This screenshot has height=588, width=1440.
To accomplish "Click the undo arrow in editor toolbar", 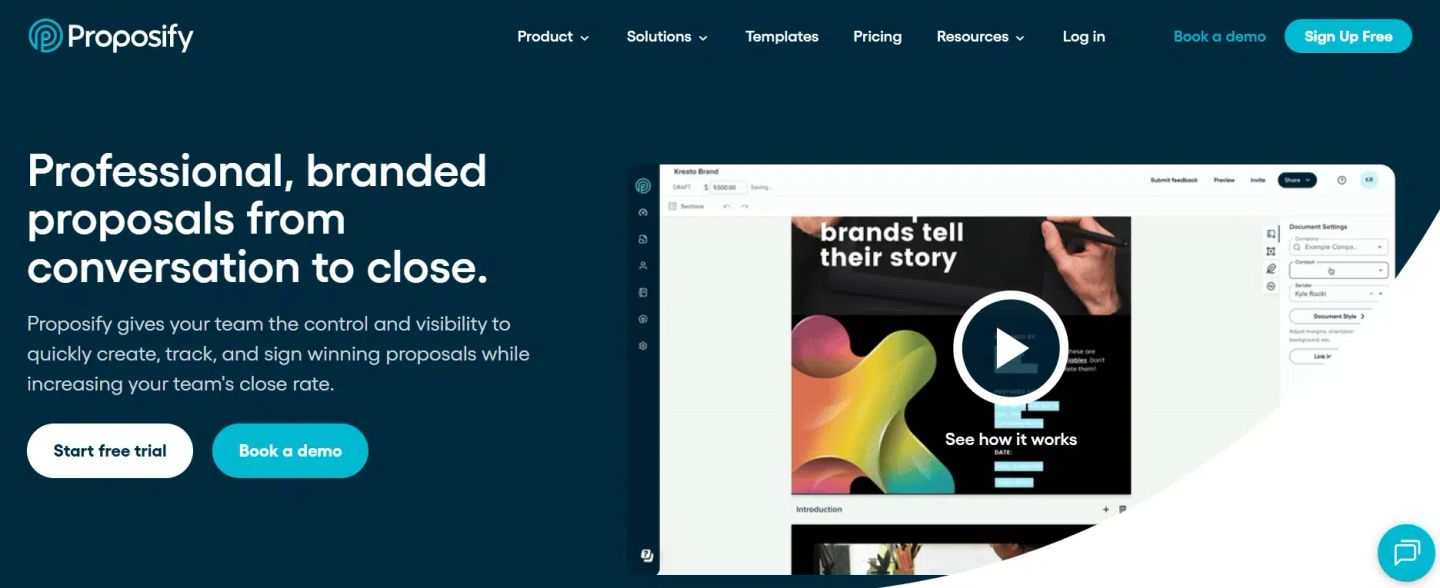I will click(727, 206).
